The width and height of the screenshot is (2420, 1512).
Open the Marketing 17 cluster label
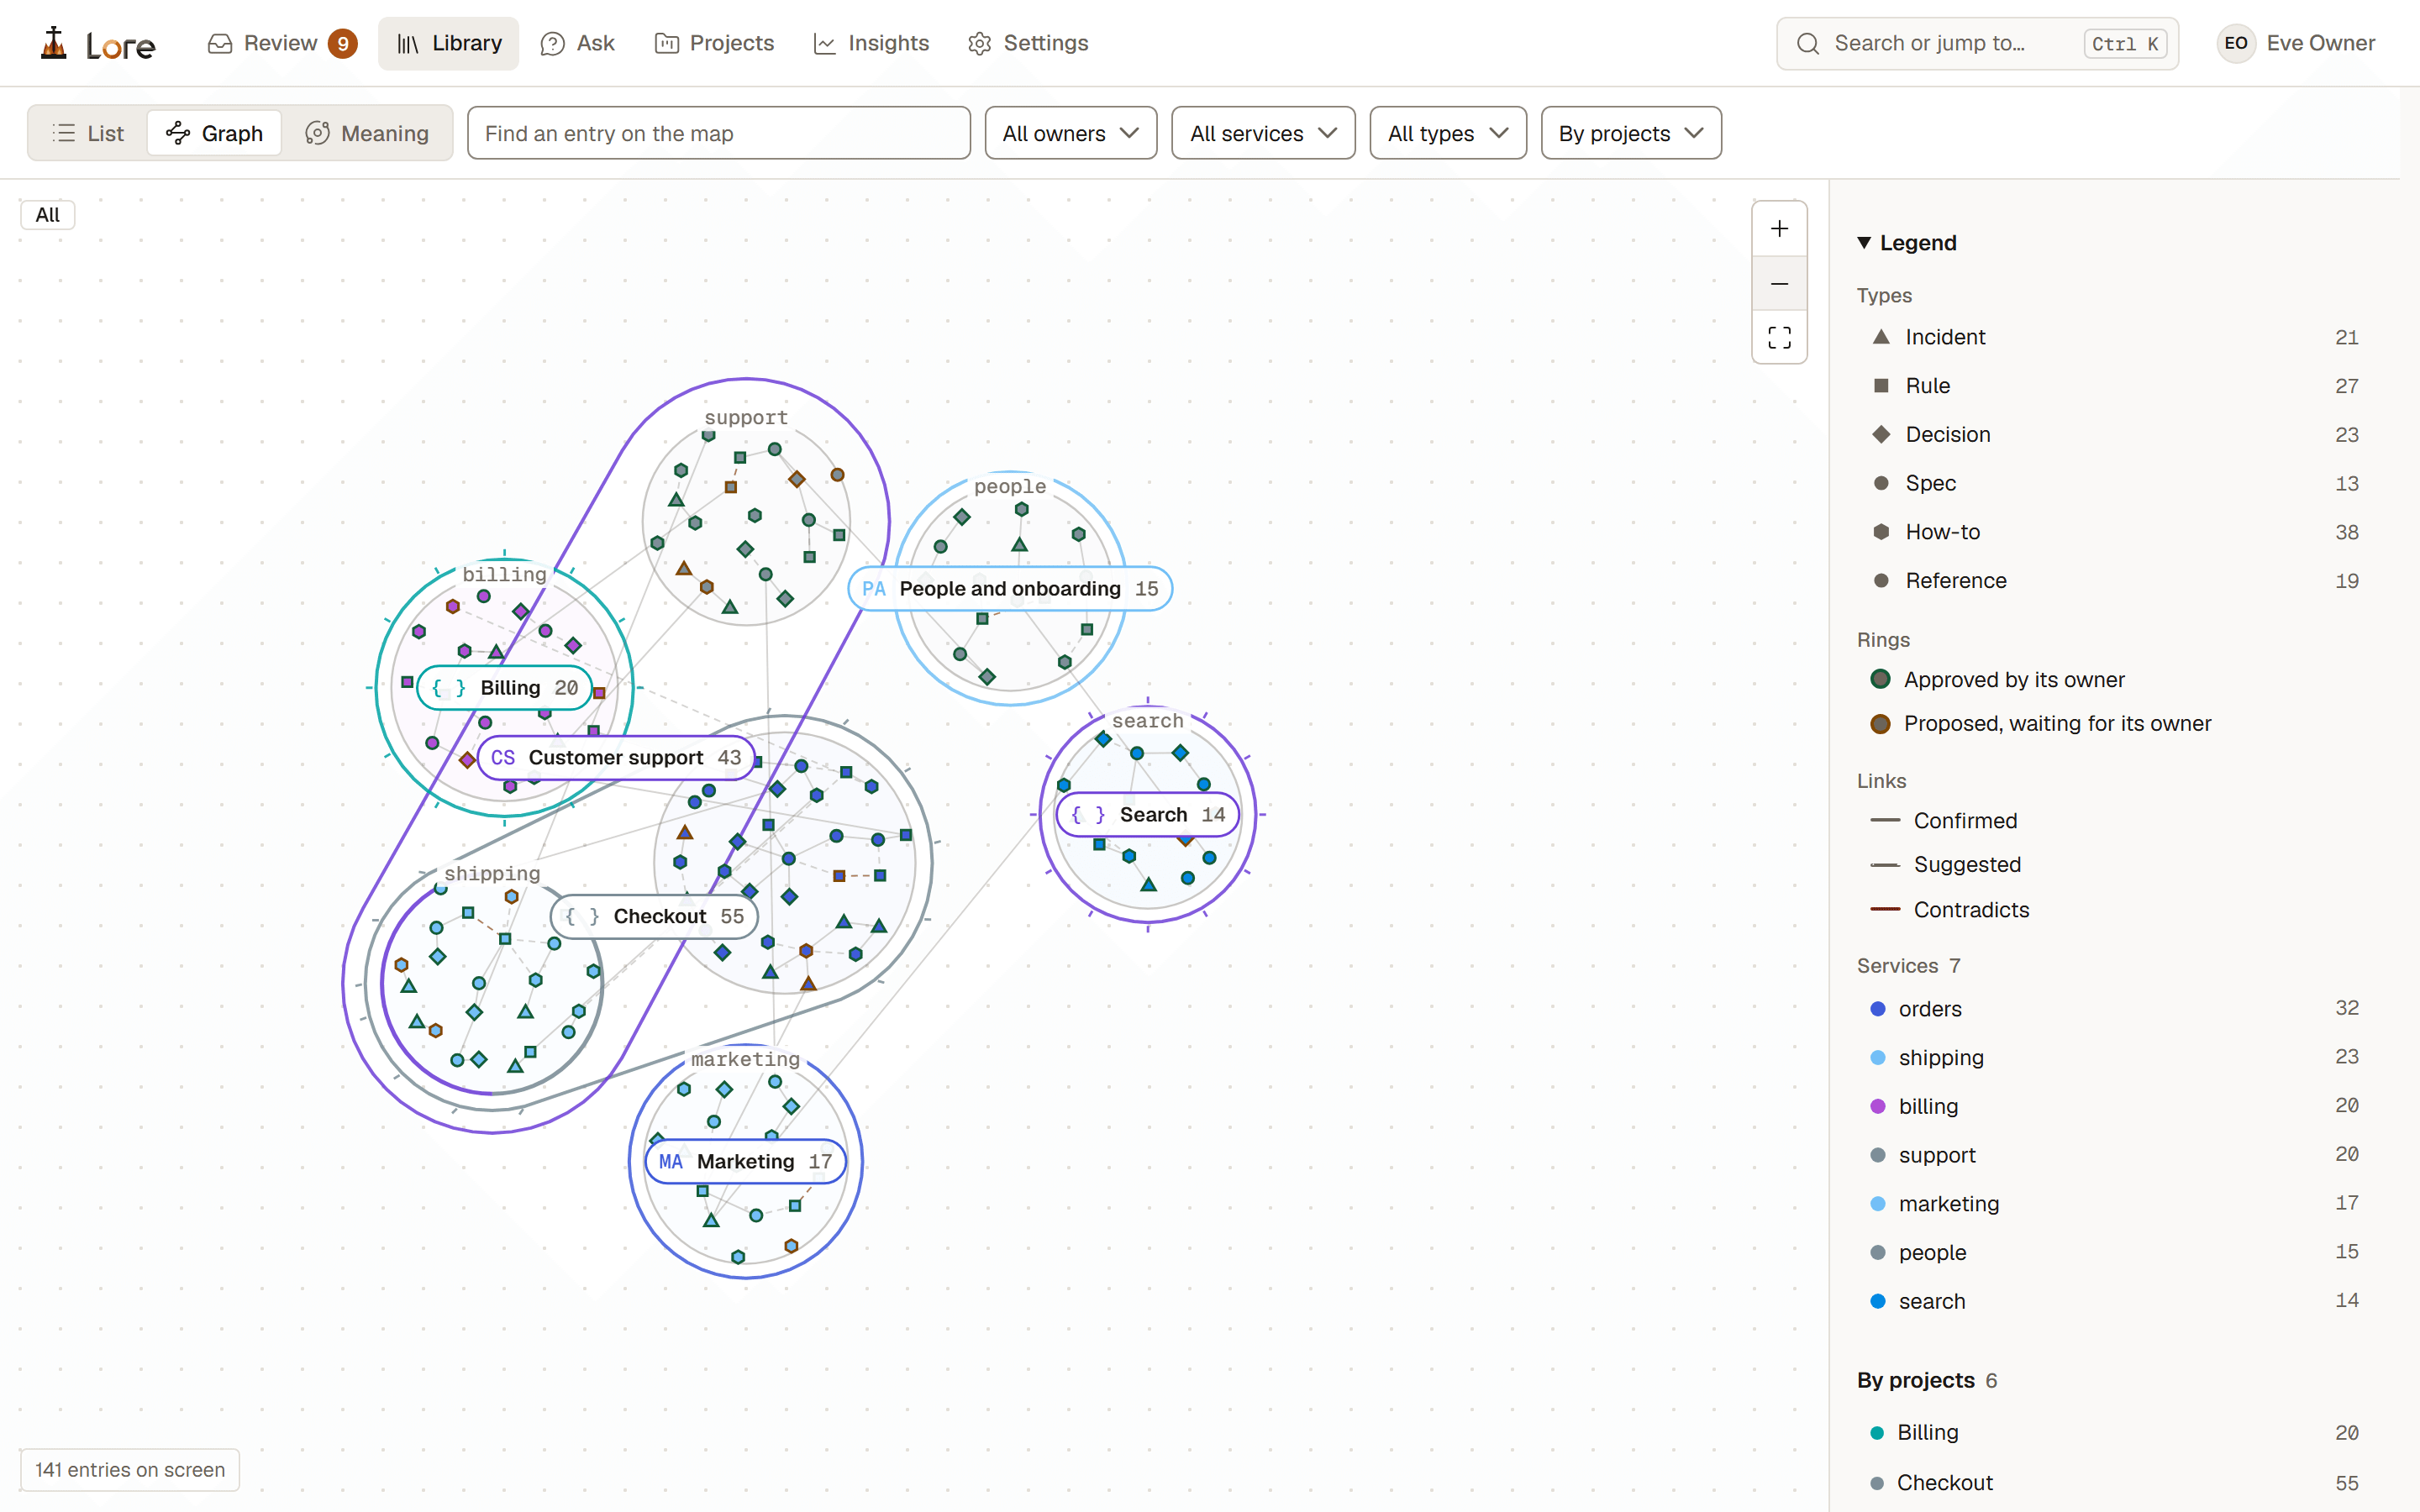[x=746, y=1162]
